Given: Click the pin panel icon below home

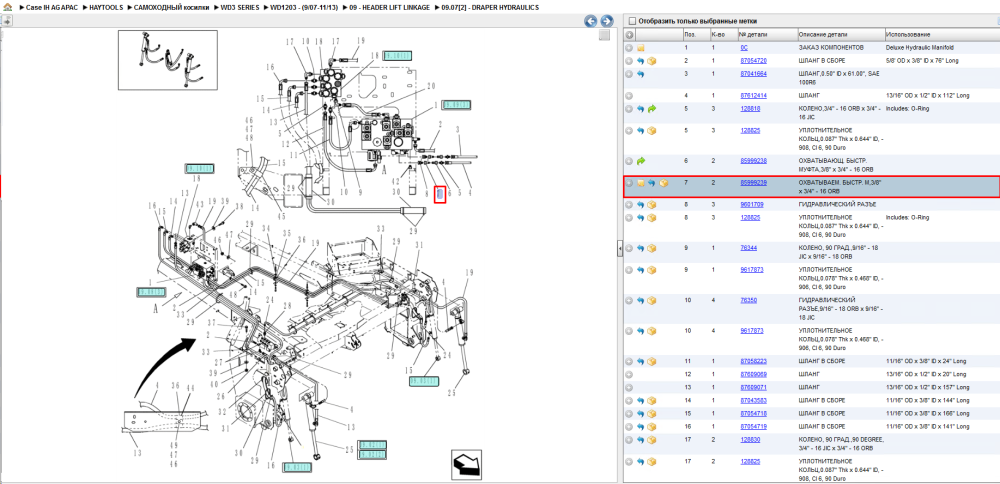Looking at the screenshot, I should point(6,21).
